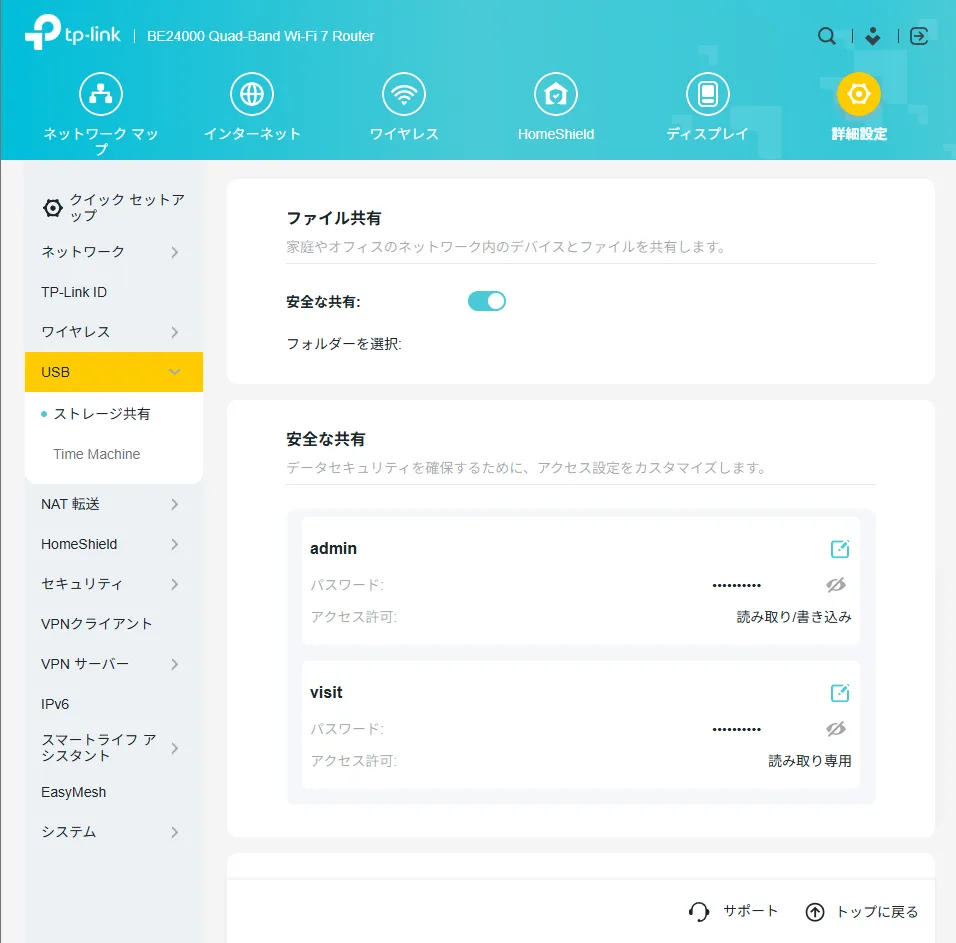The height and width of the screenshot is (943, 956).
Task: Show the admin password
Action: click(x=836, y=585)
